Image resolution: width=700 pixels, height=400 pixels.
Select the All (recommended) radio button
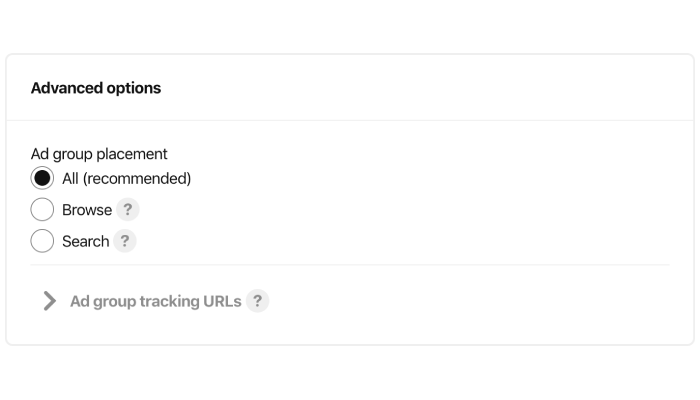42,178
